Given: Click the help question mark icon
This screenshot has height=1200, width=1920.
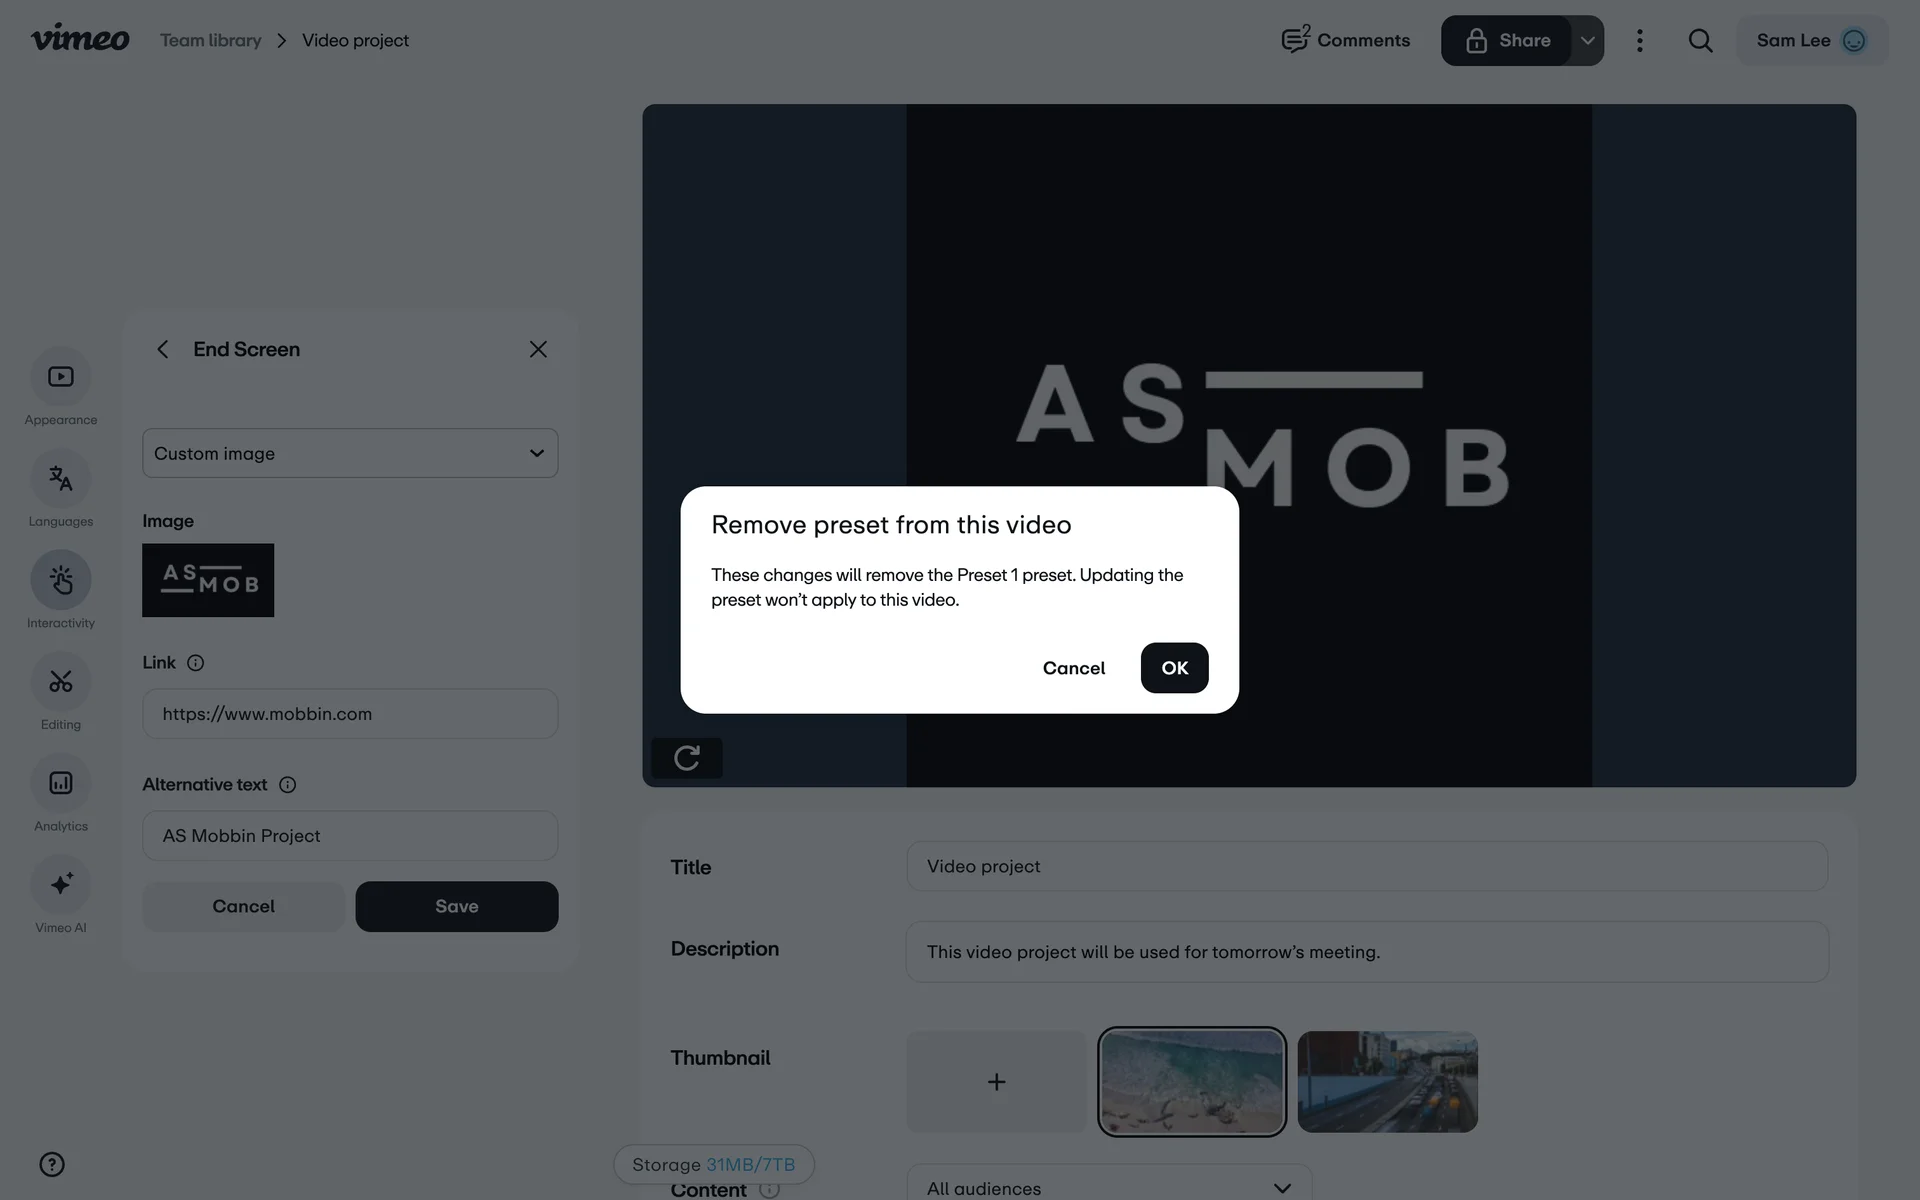Looking at the screenshot, I should pos(52,1164).
